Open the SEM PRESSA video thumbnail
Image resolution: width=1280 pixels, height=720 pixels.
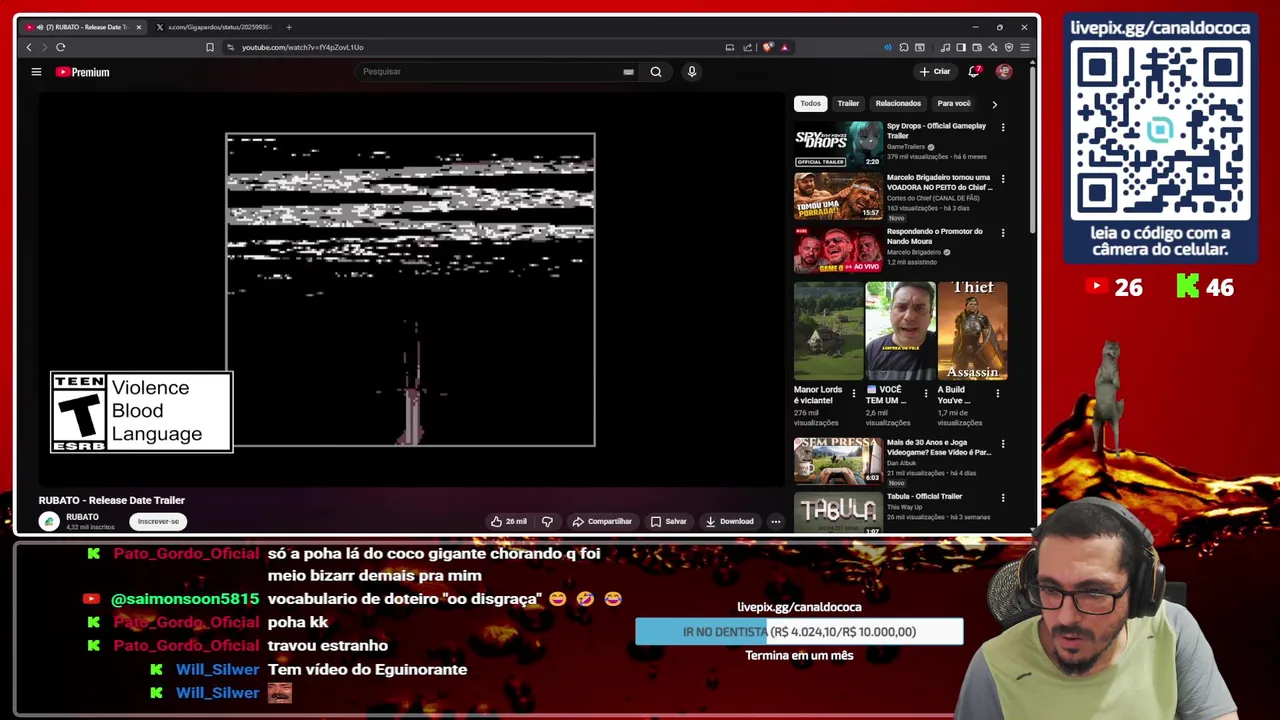[838, 460]
